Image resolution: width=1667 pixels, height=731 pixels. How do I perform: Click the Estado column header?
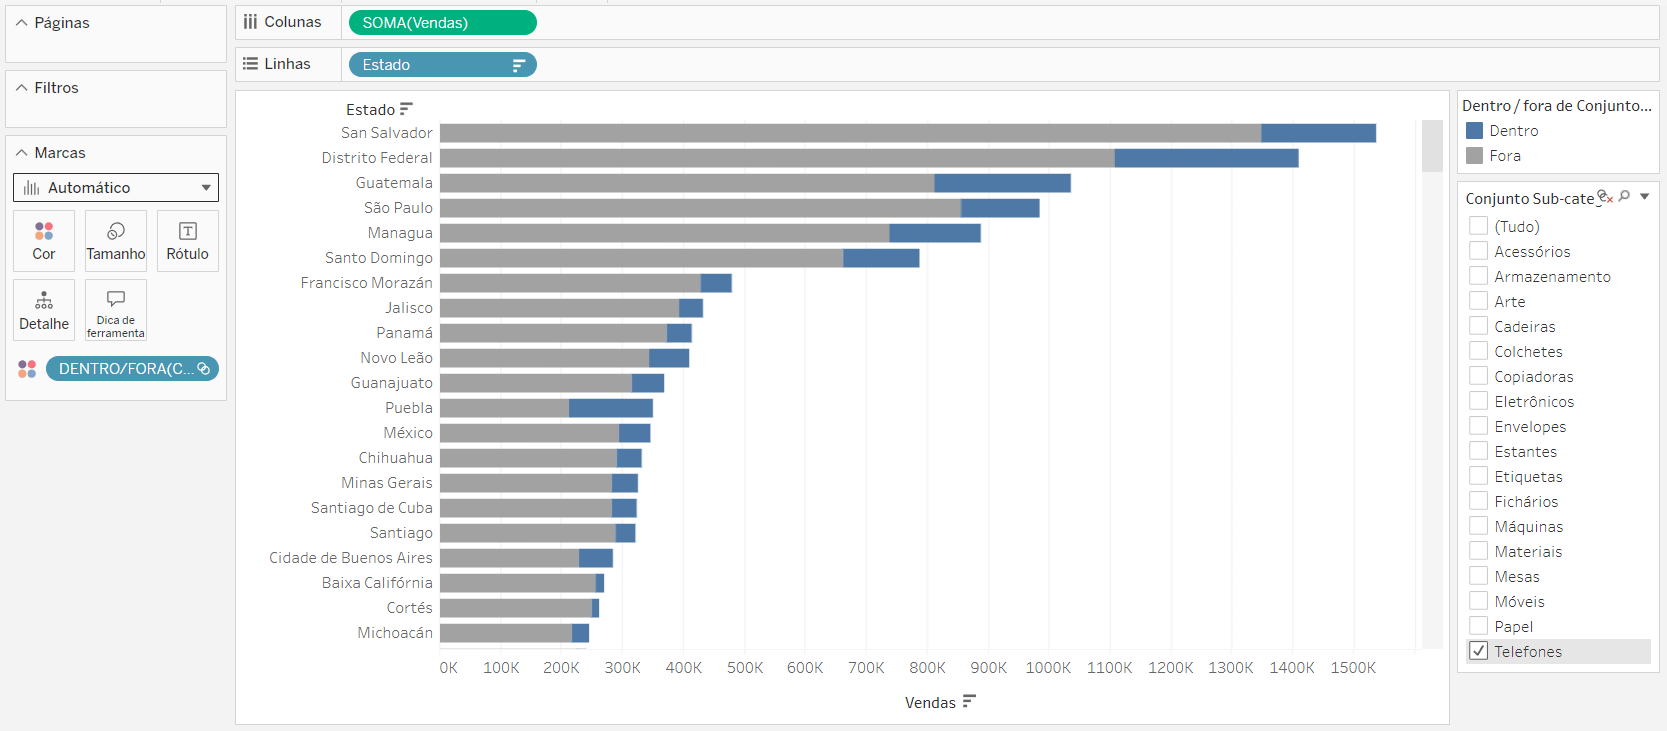click(370, 110)
